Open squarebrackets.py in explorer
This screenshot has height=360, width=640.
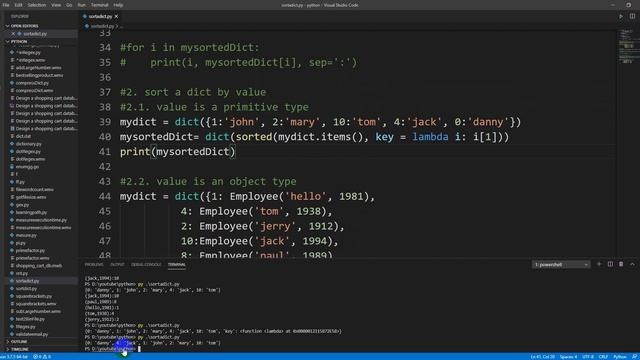coord(34,296)
